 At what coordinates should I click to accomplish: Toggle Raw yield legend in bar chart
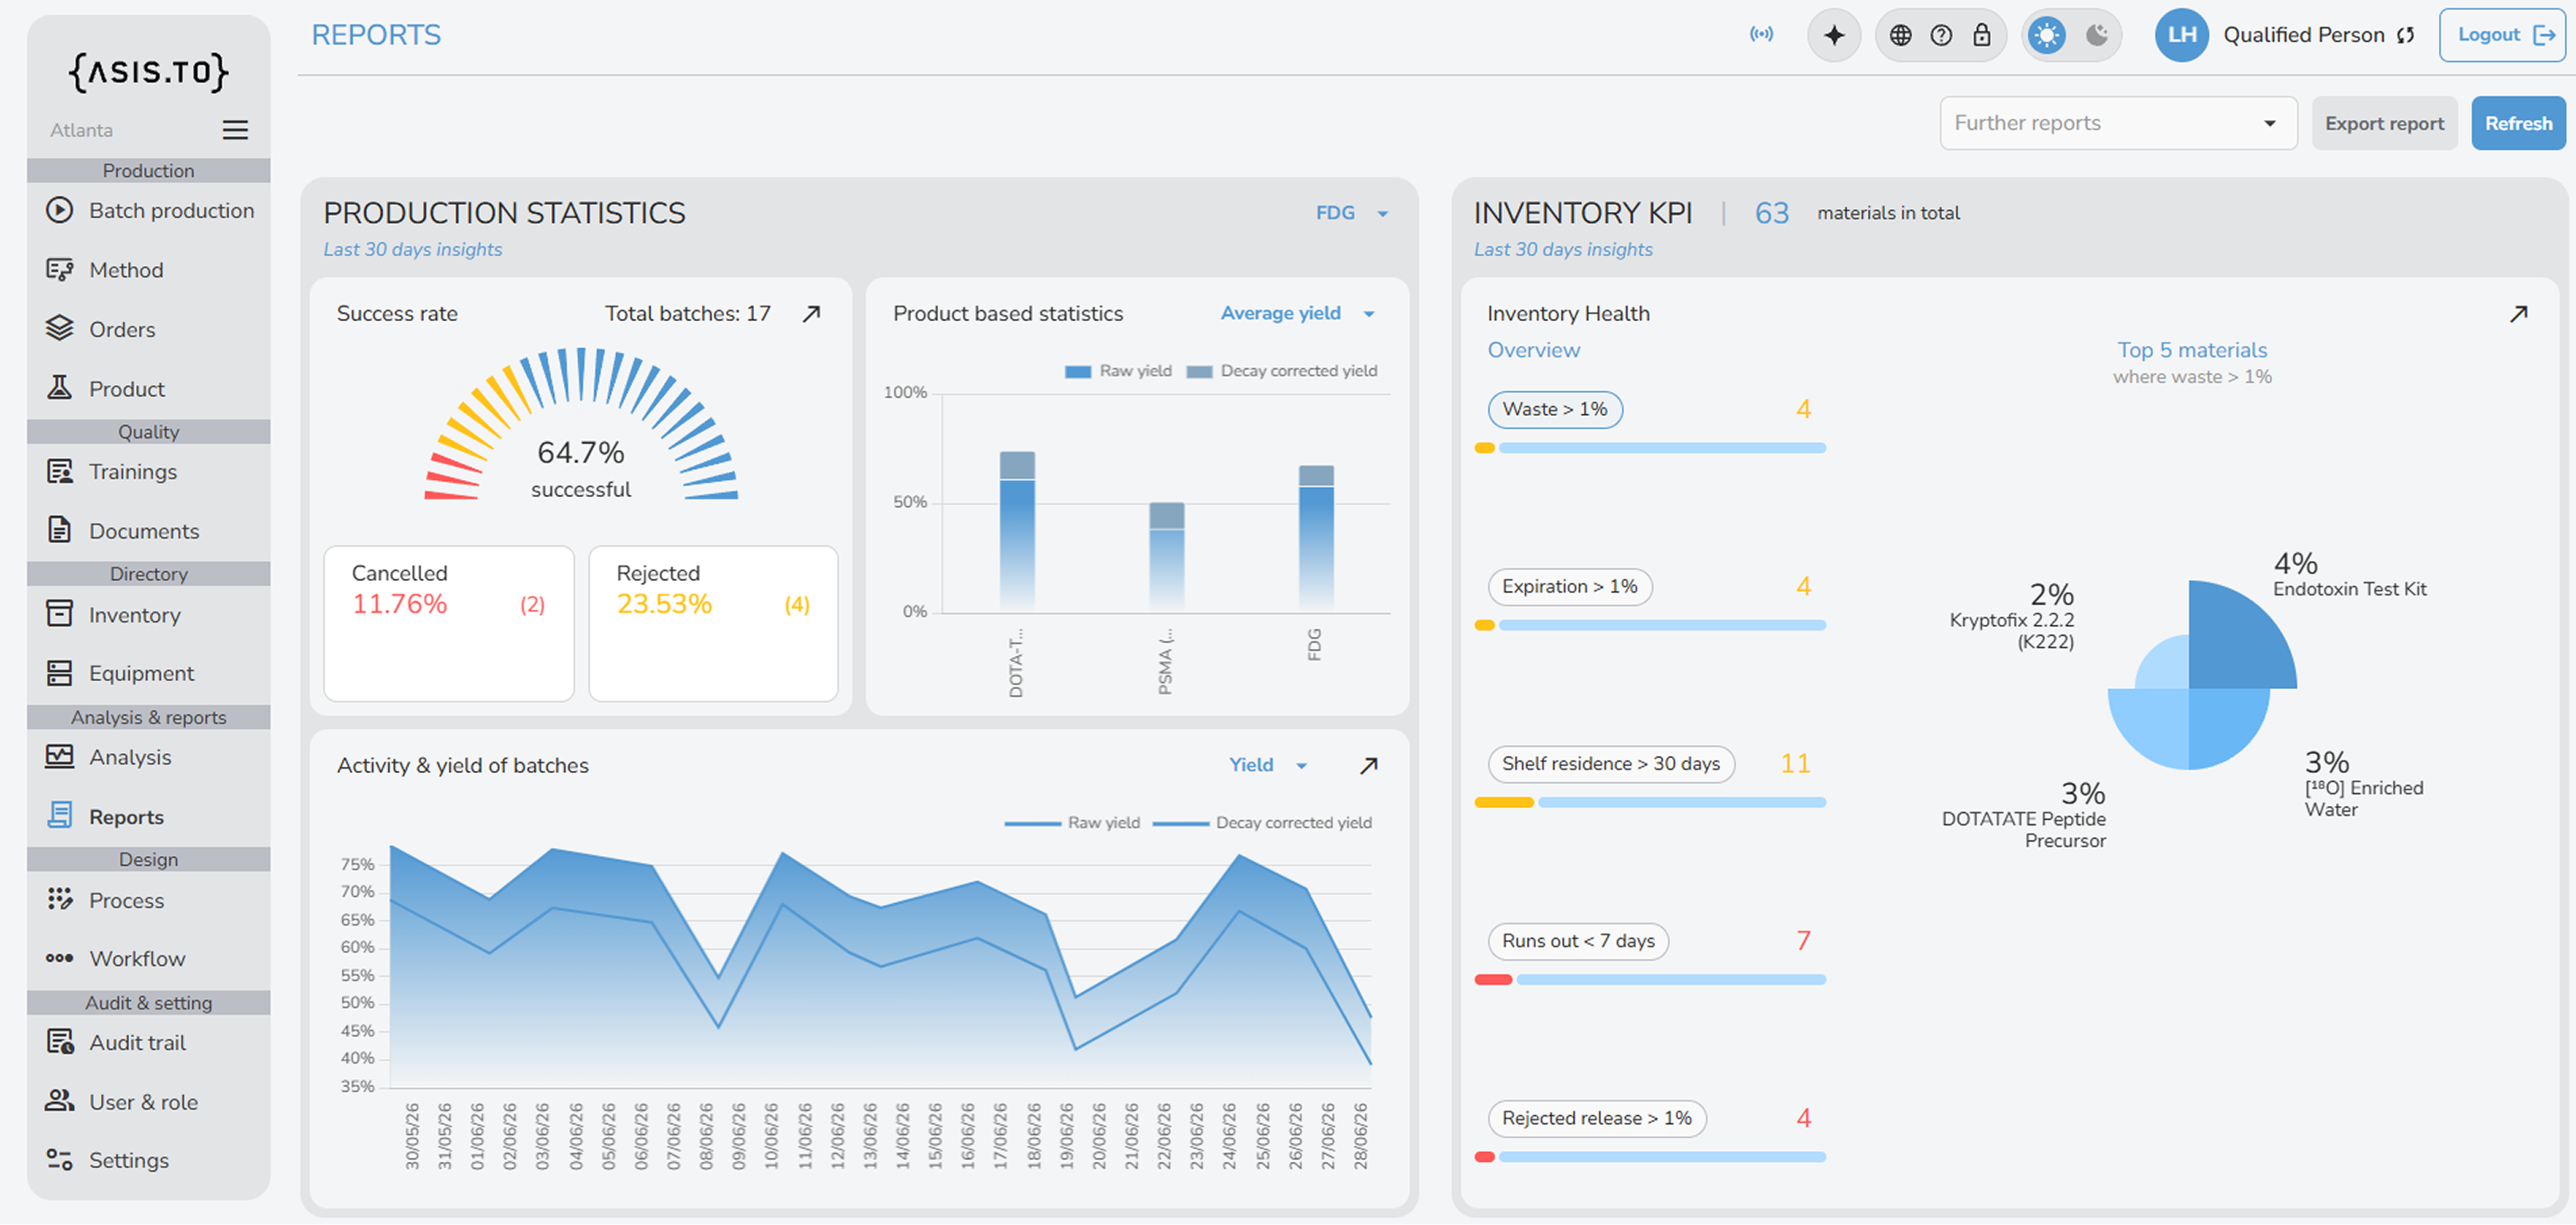(1118, 371)
